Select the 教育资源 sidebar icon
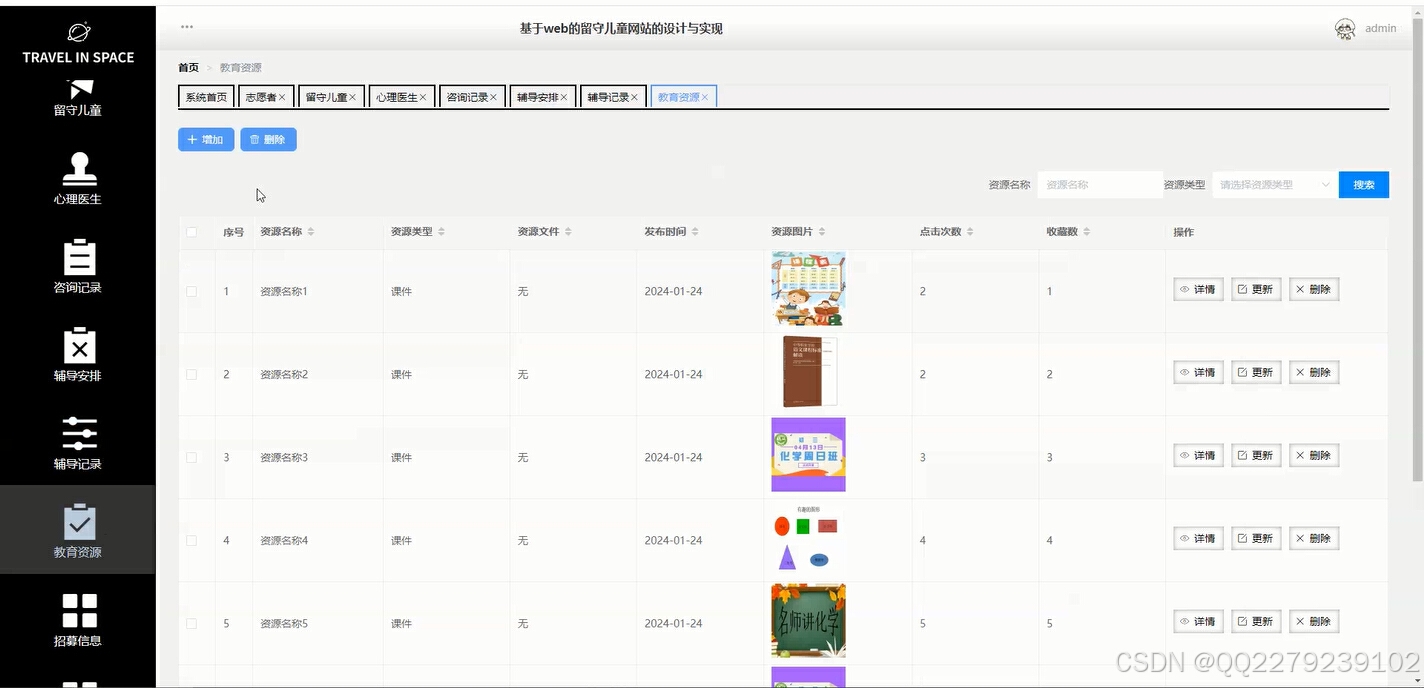This screenshot has height=688, width=1424. (79, 522)
